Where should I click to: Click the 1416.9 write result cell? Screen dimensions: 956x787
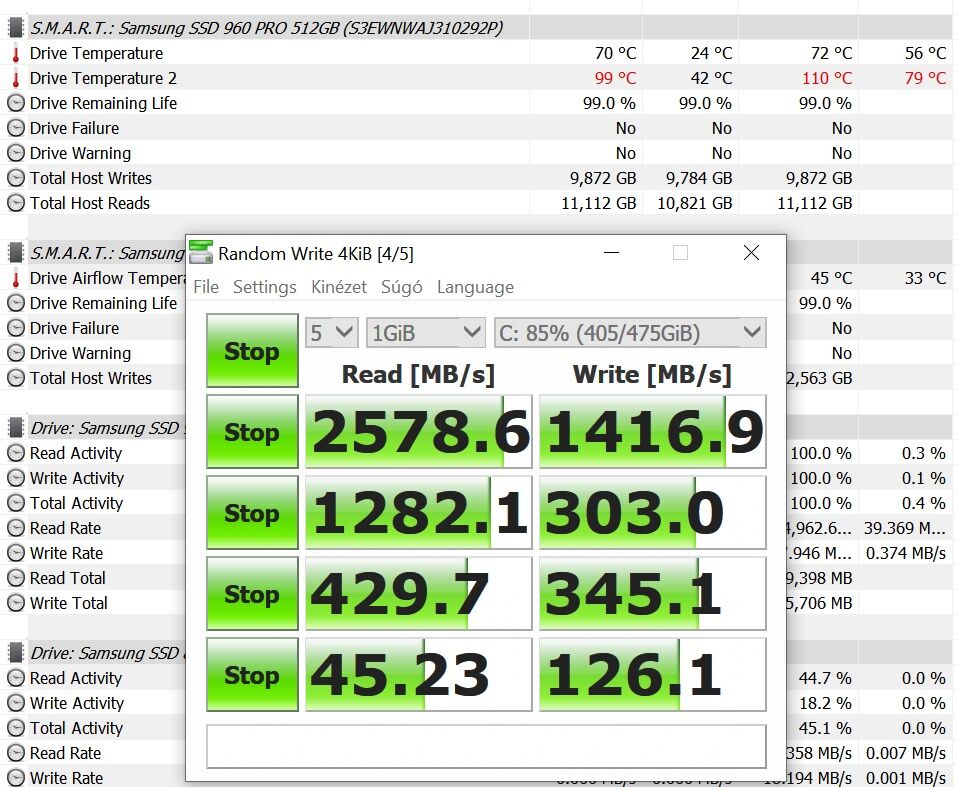653,432
